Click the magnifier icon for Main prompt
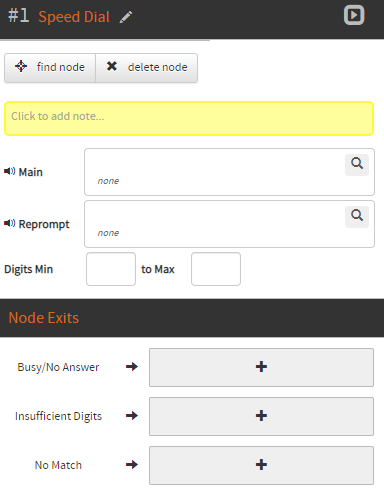The image size is (384, 497). pyautogui.click(x=357, y=165)
